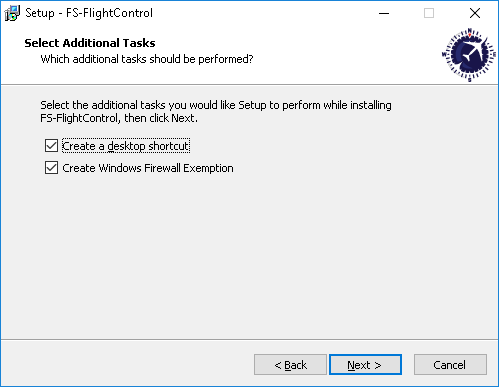The height and width of the screenshot is (387, 499).
Task: Click the empty grey area below the checkboxes
Action: click(249, 257)
